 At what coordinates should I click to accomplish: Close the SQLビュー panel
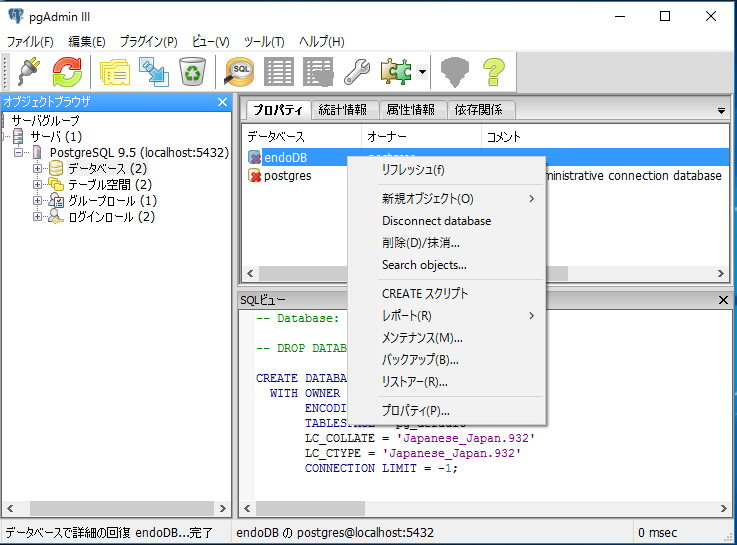click(x=723, y=300)
